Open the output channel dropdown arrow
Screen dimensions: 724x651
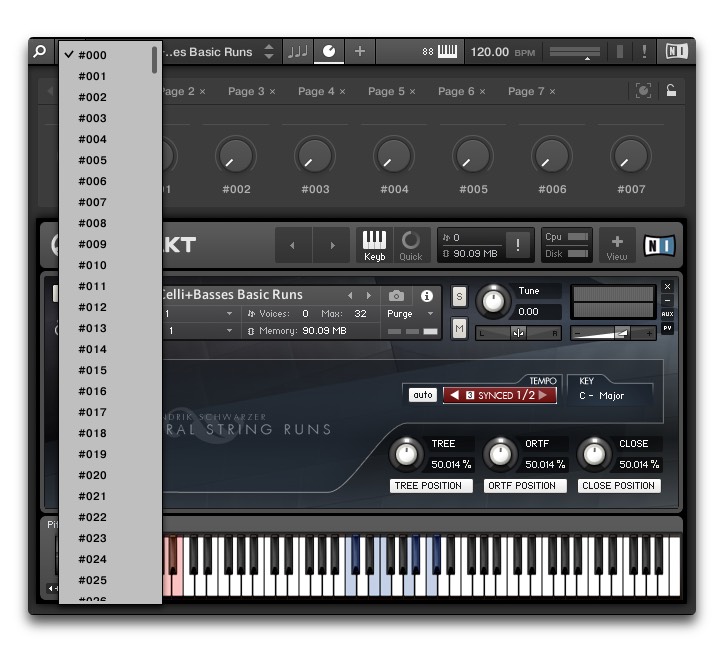point(229,313)
